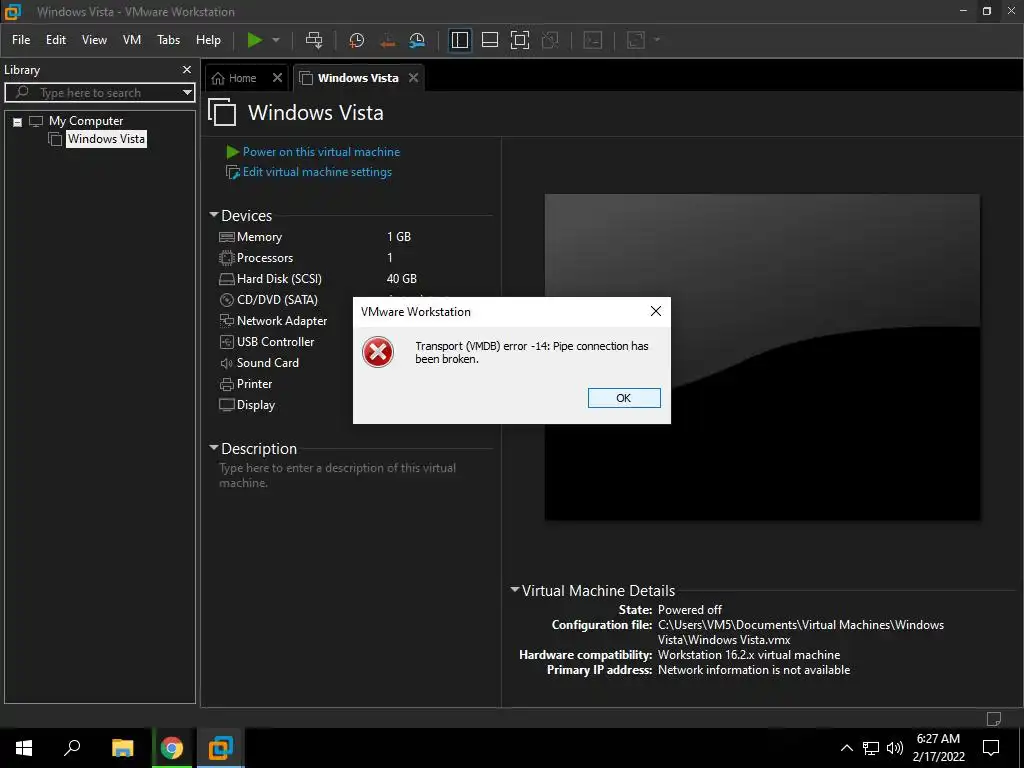Close the Library panel
Viewport: 1024px width, 768px height.
pos(187,69)
